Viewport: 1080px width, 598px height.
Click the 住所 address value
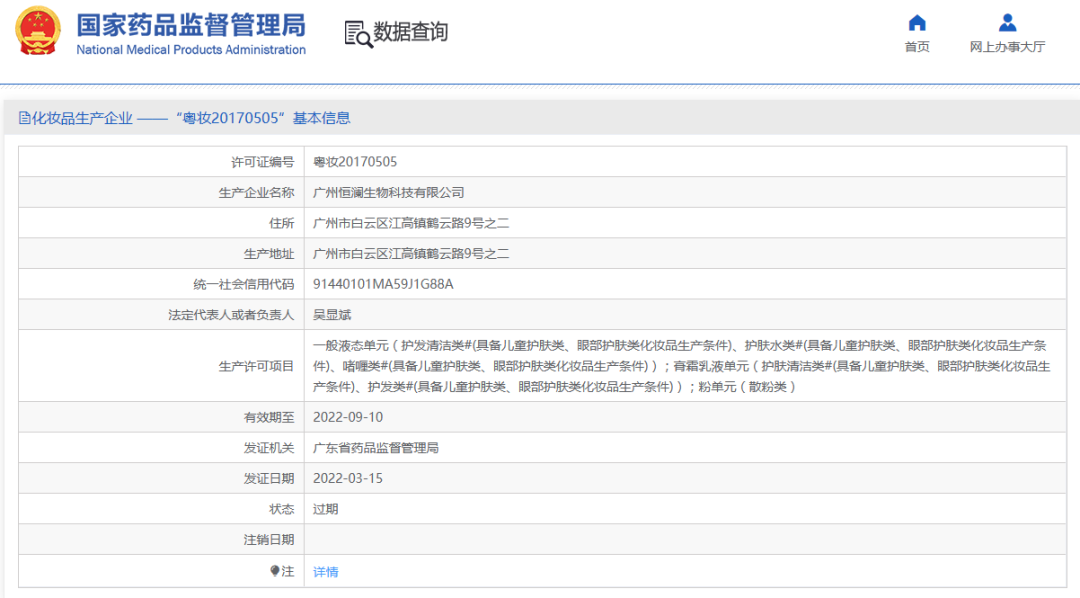pos(411,223)
